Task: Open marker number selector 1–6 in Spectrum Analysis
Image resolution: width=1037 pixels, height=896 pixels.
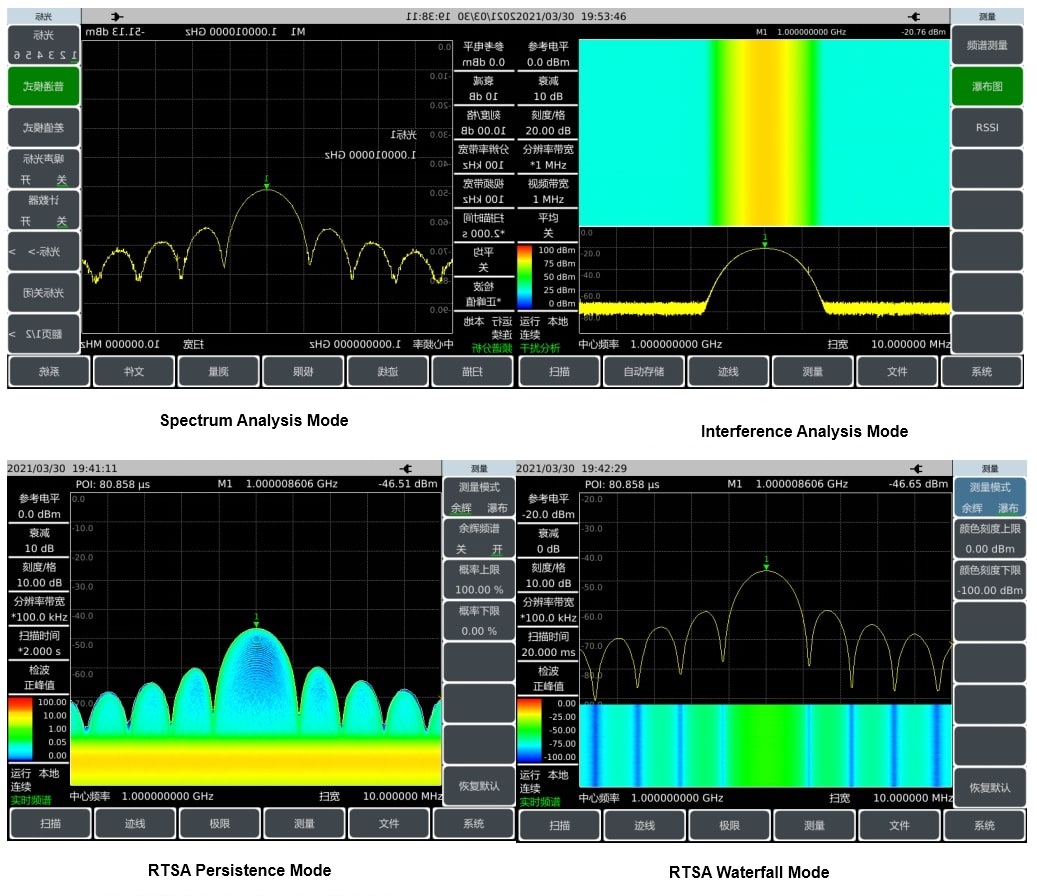Action: coord(44,46)
